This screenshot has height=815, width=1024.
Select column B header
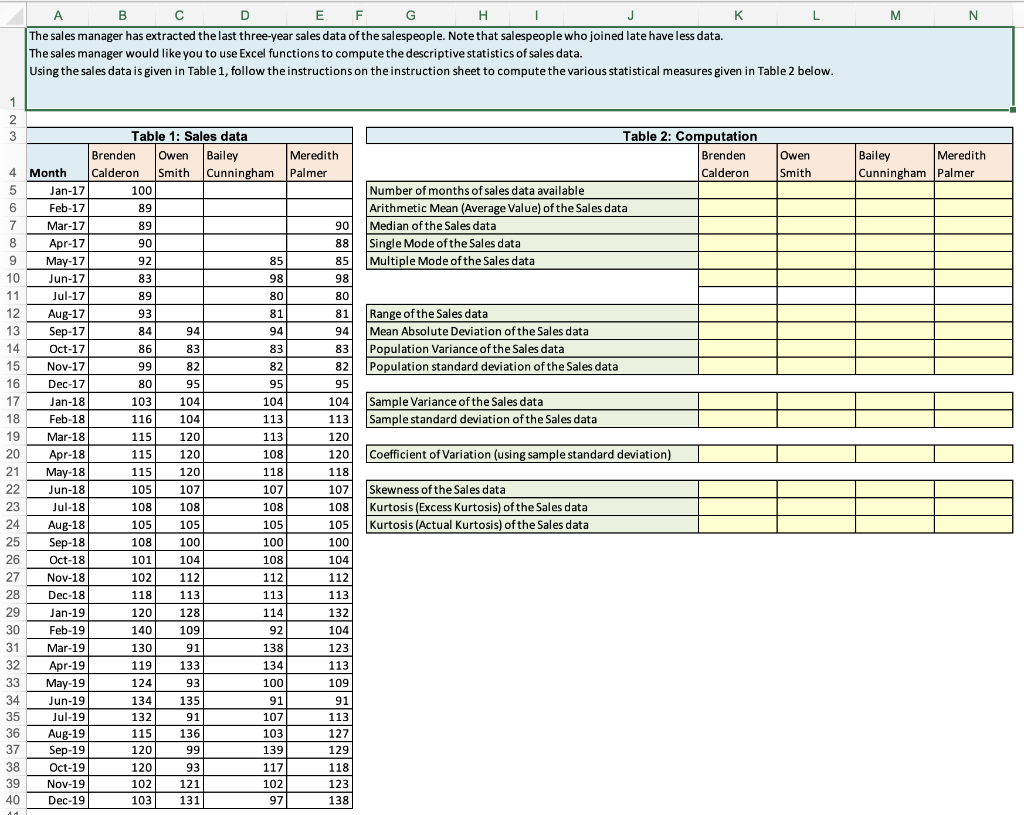coord(122,15)
